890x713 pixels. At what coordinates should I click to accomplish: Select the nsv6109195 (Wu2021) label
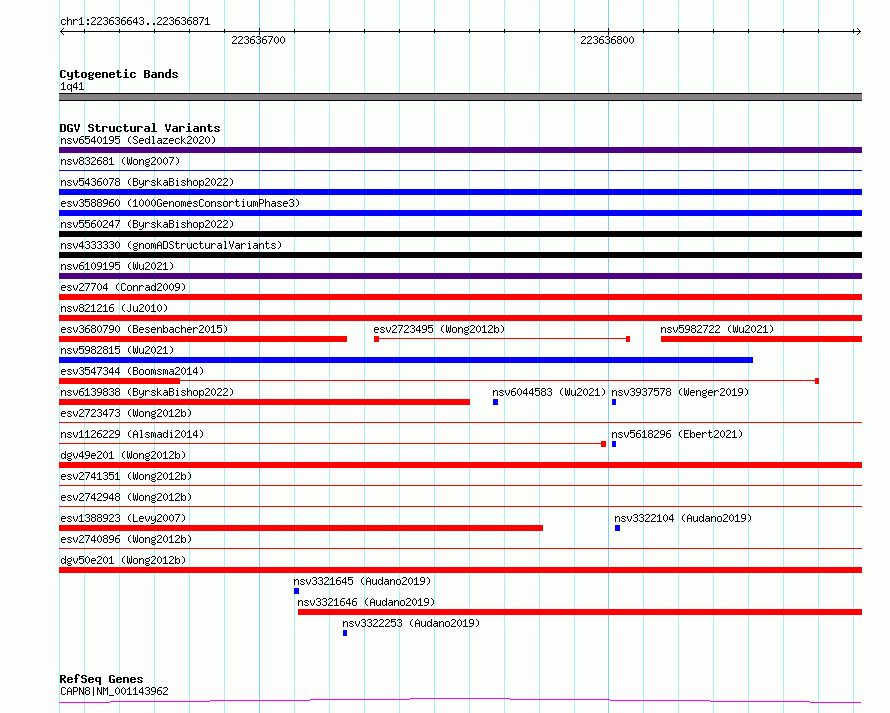pos(117,266)
